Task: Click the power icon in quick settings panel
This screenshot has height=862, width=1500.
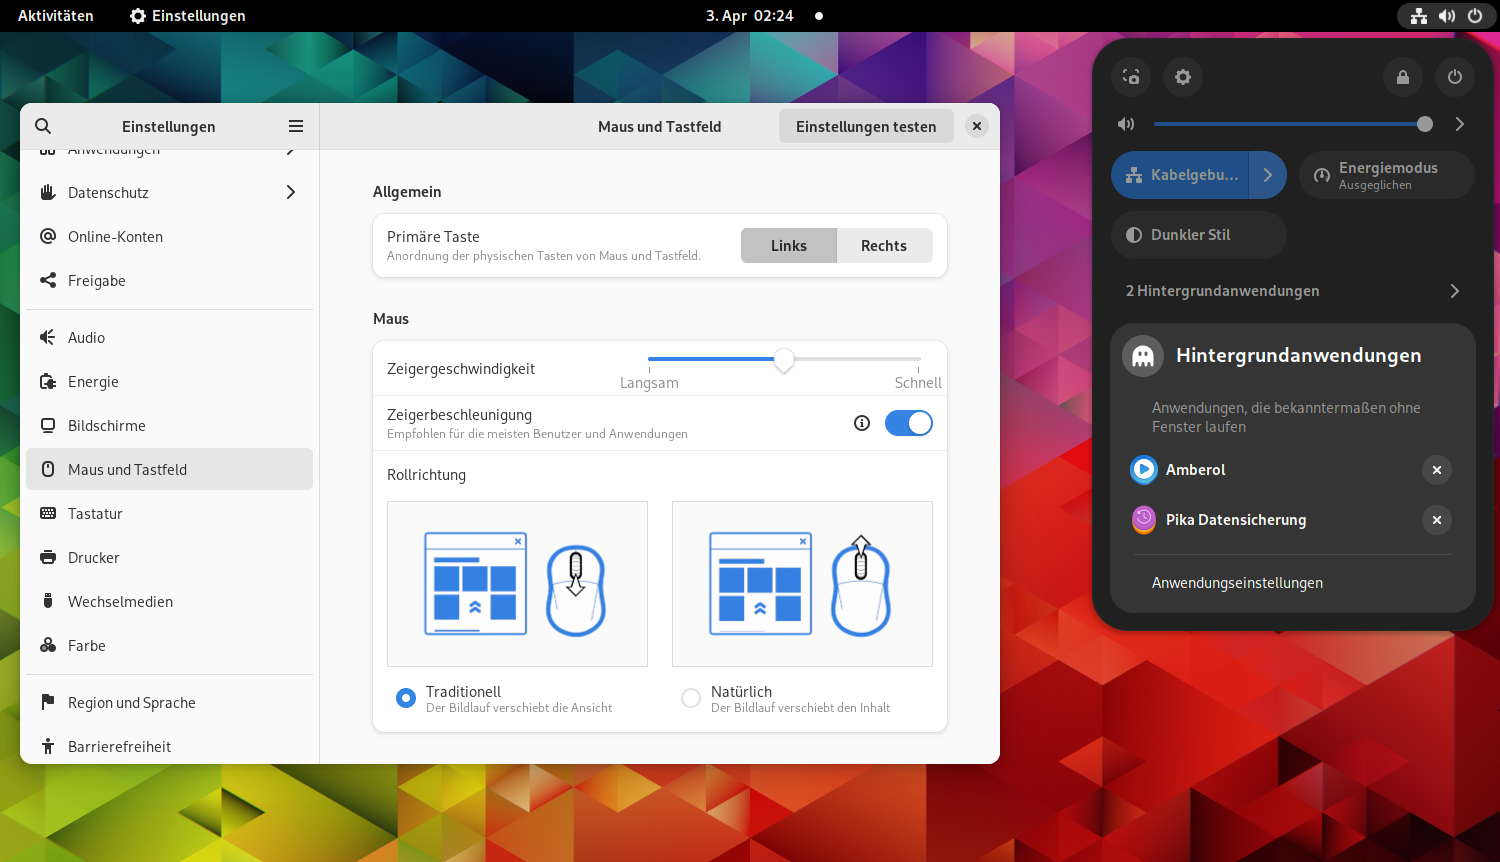Action: (1455, 77)
